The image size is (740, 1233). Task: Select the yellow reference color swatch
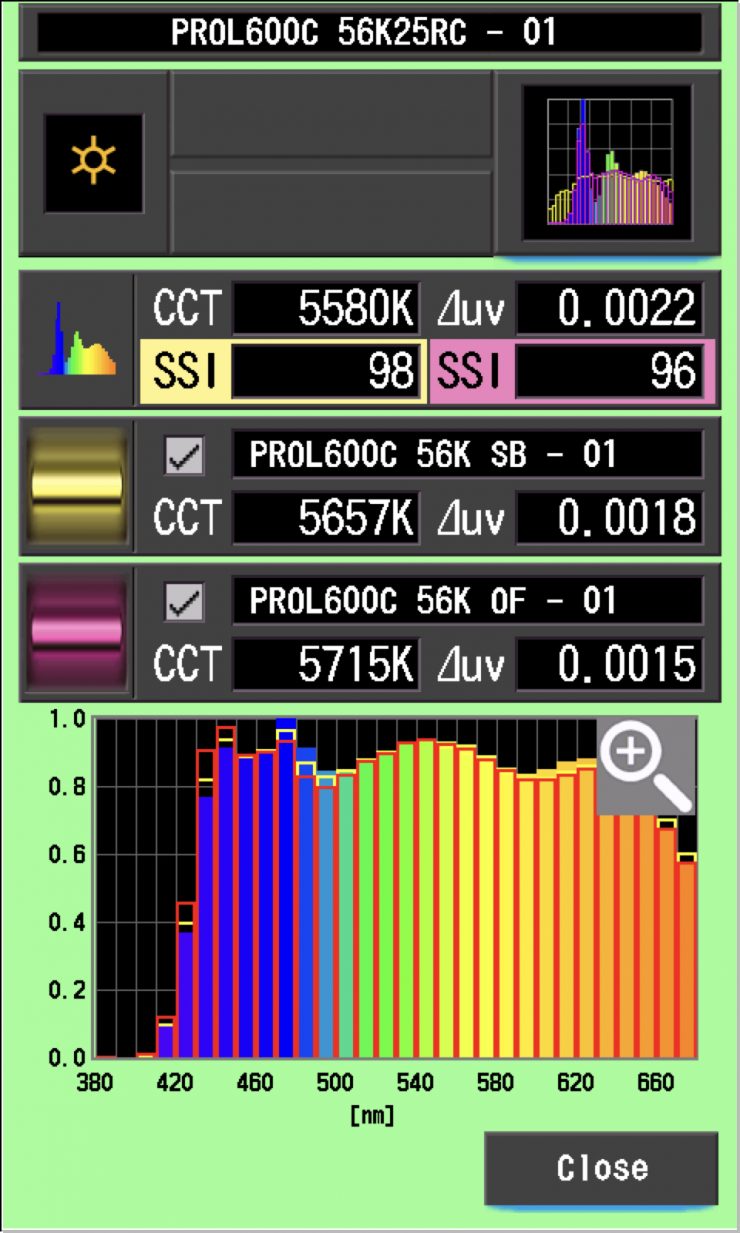[77, 487]
